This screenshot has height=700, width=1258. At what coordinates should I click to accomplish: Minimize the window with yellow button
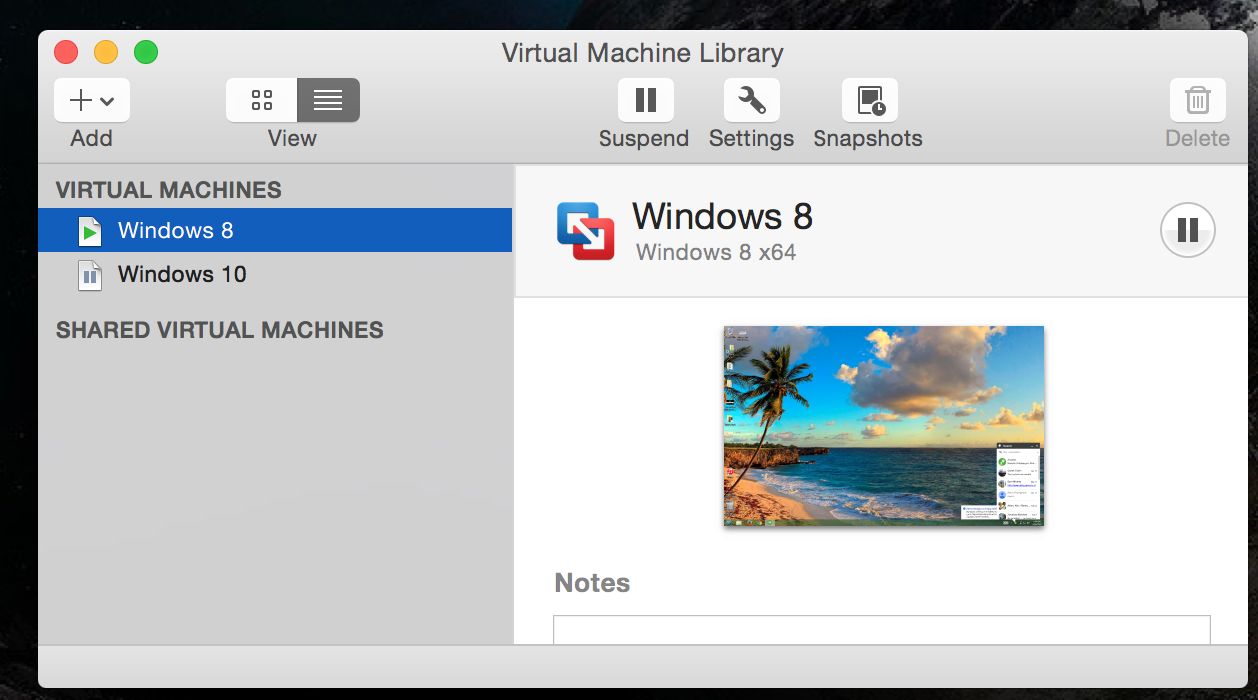tap(106, 52)
